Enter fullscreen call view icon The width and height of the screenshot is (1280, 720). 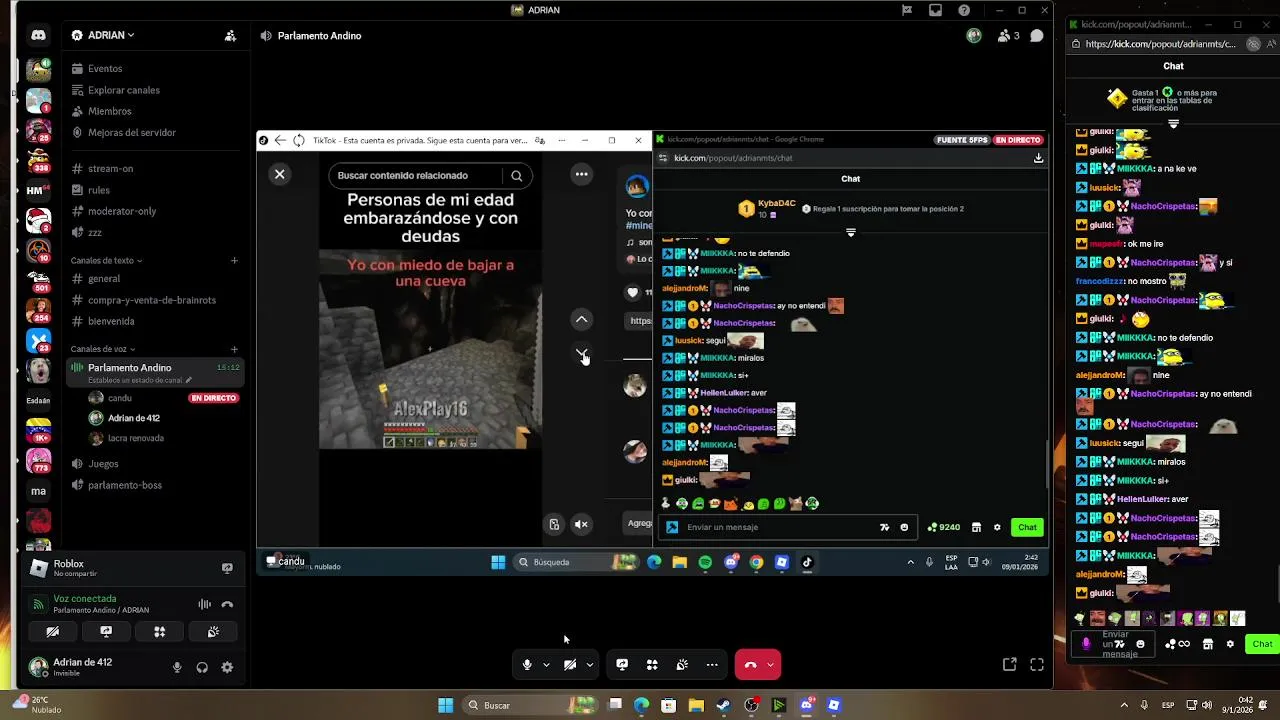pyautogui.click(x=1037, y=664)
